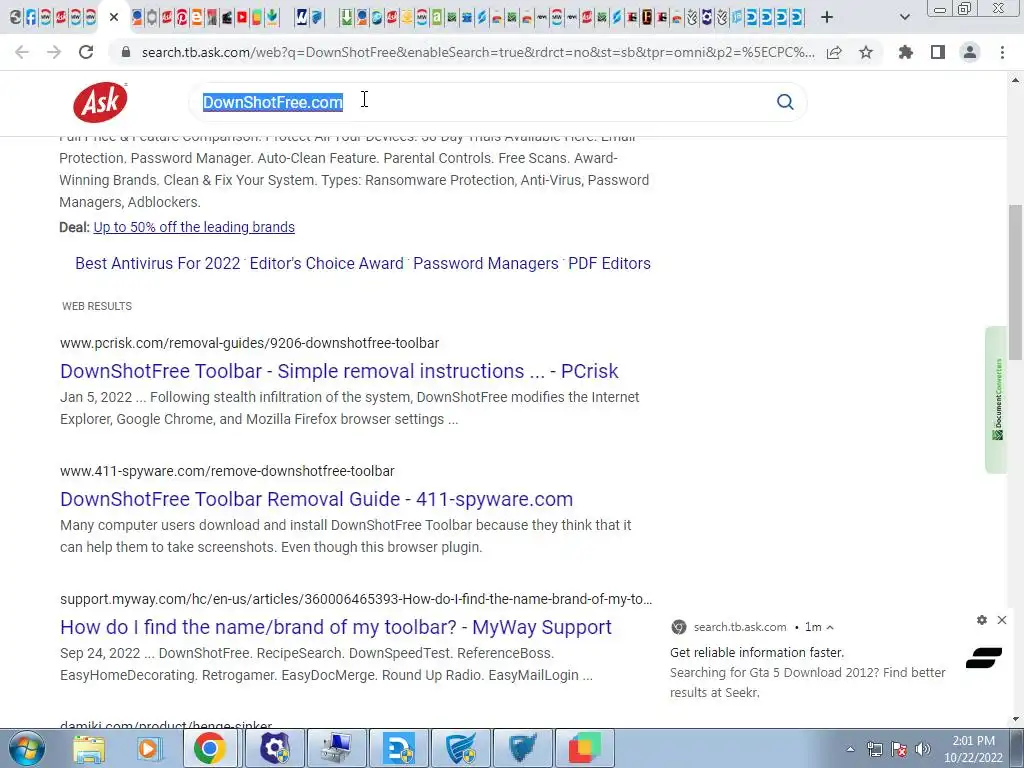The height and width of the screenshot is (768, 1024).
Task: Open blue 'D' installer app in taskbar
Action: tap(399, 748)
